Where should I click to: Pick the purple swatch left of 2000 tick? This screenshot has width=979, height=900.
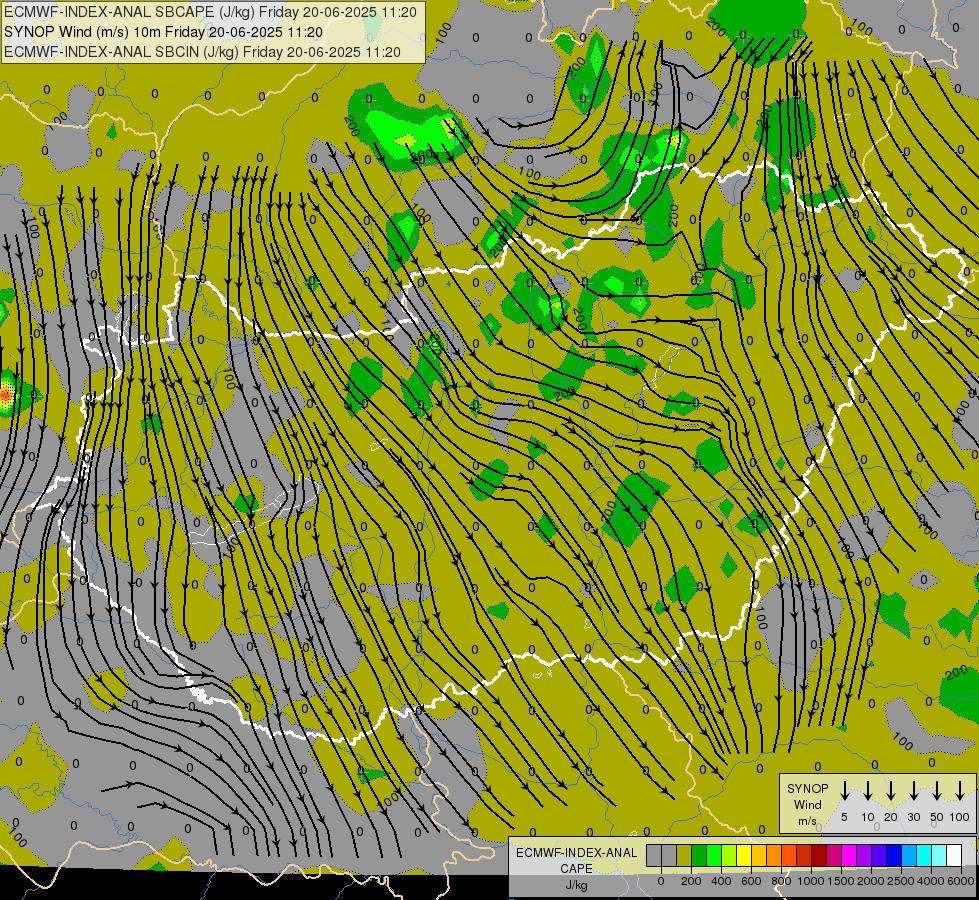click(863, 855)
